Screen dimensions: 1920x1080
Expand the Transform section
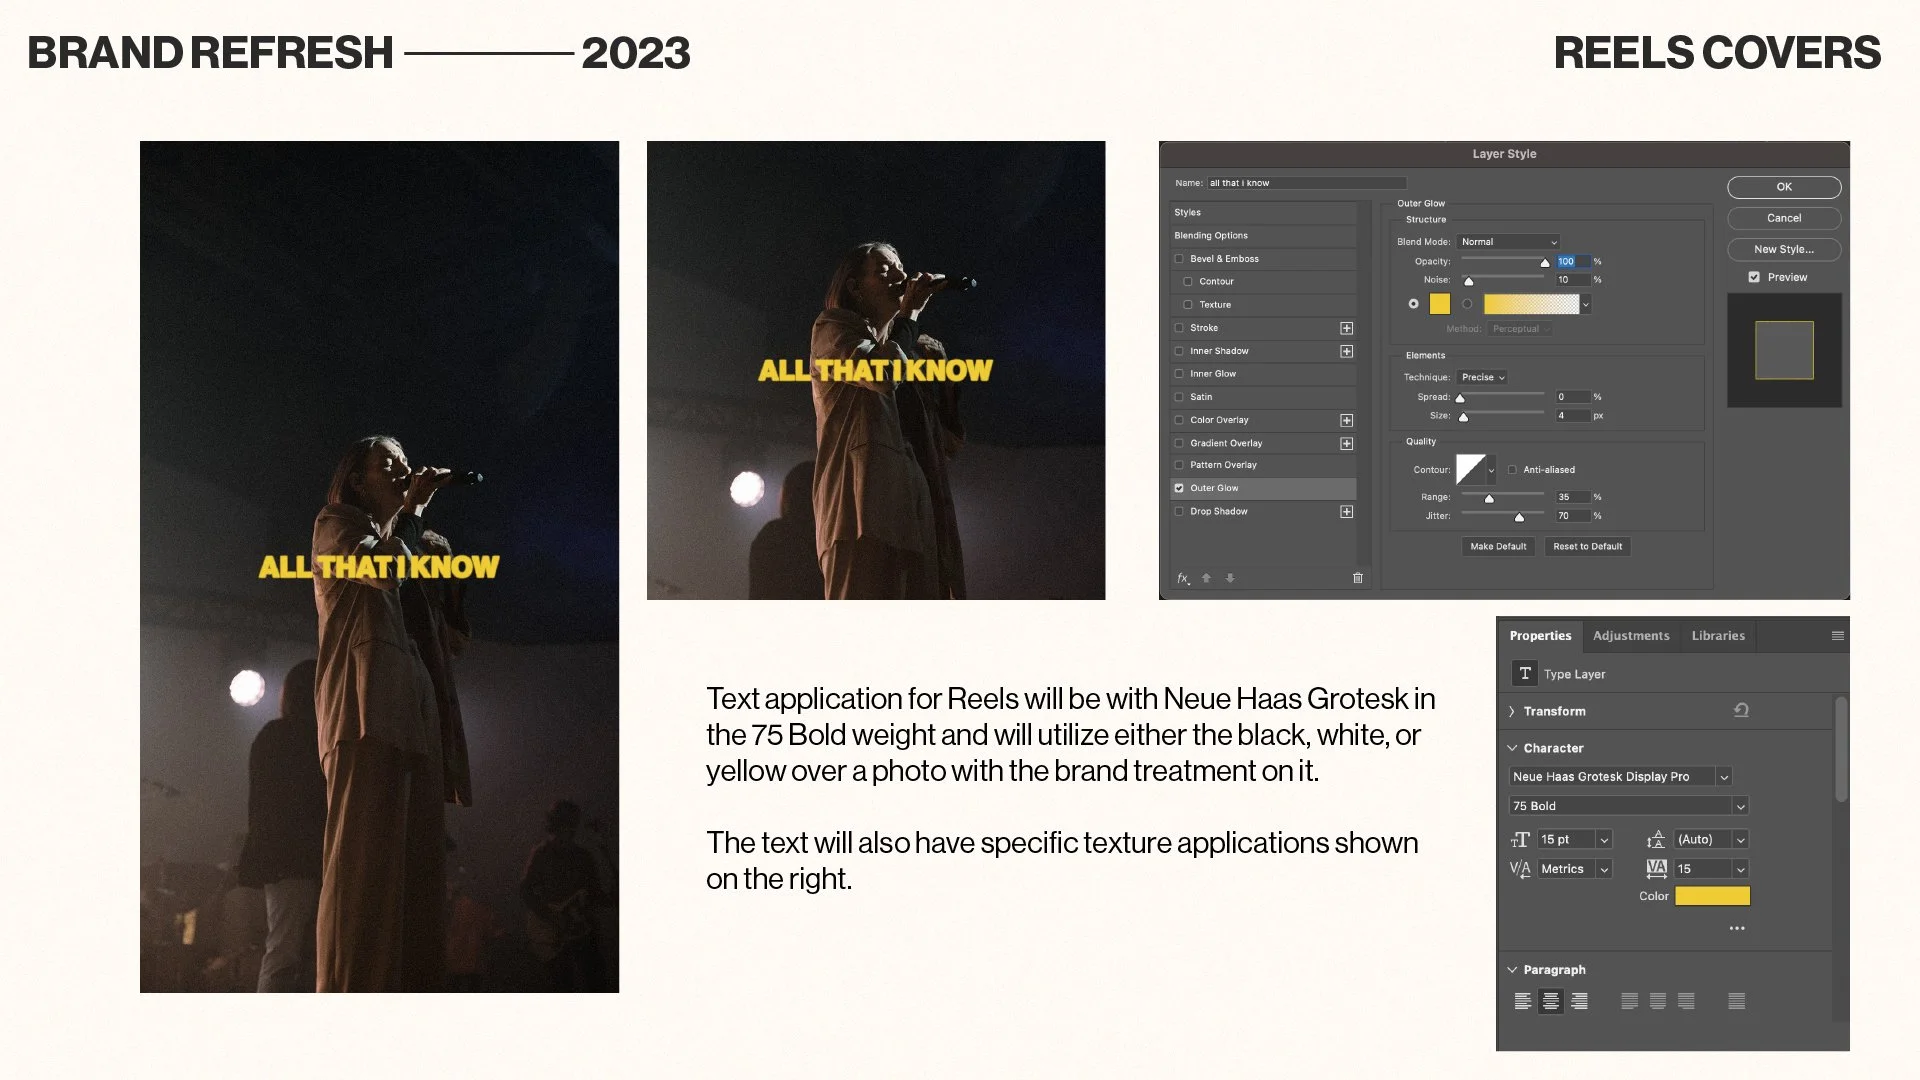(x=1512, y=712)
